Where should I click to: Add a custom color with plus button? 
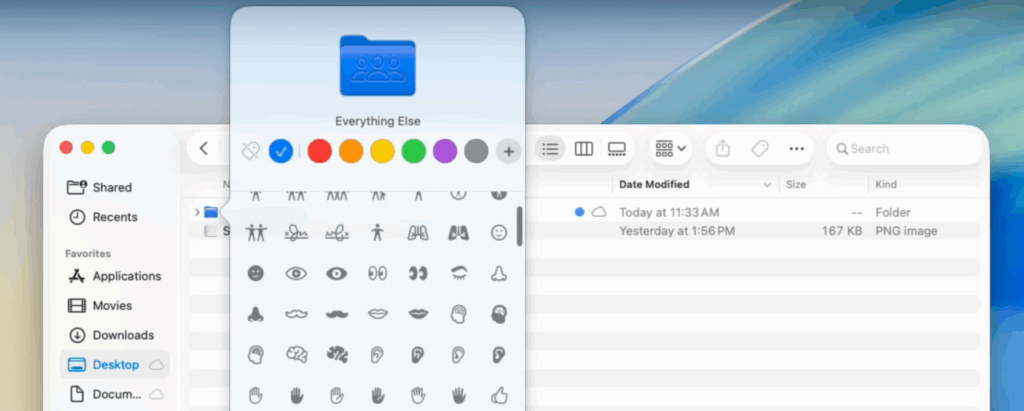point(509,151)
